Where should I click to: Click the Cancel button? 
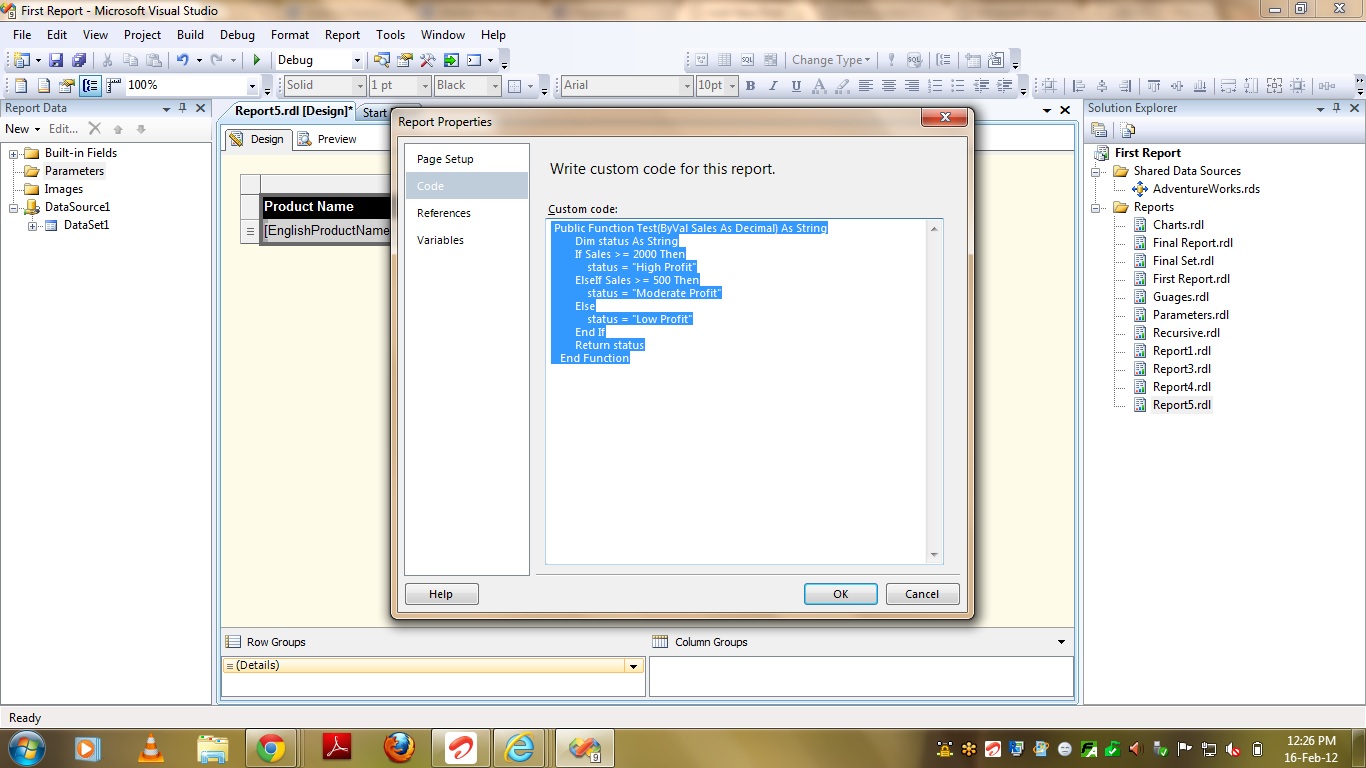922,594
